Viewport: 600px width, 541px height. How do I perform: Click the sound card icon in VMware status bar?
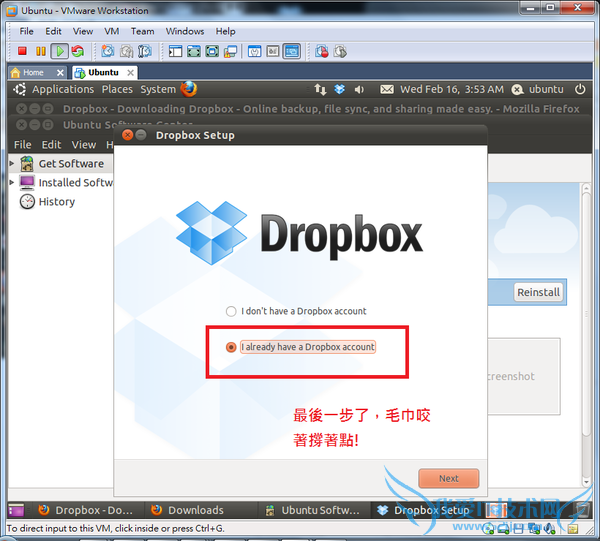(549, 529)
